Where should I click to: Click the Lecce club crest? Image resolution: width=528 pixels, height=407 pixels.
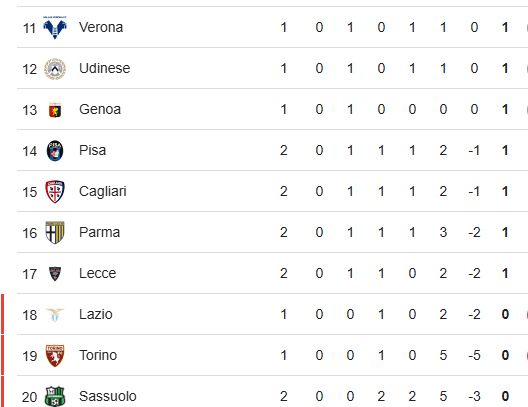[55, 274]
